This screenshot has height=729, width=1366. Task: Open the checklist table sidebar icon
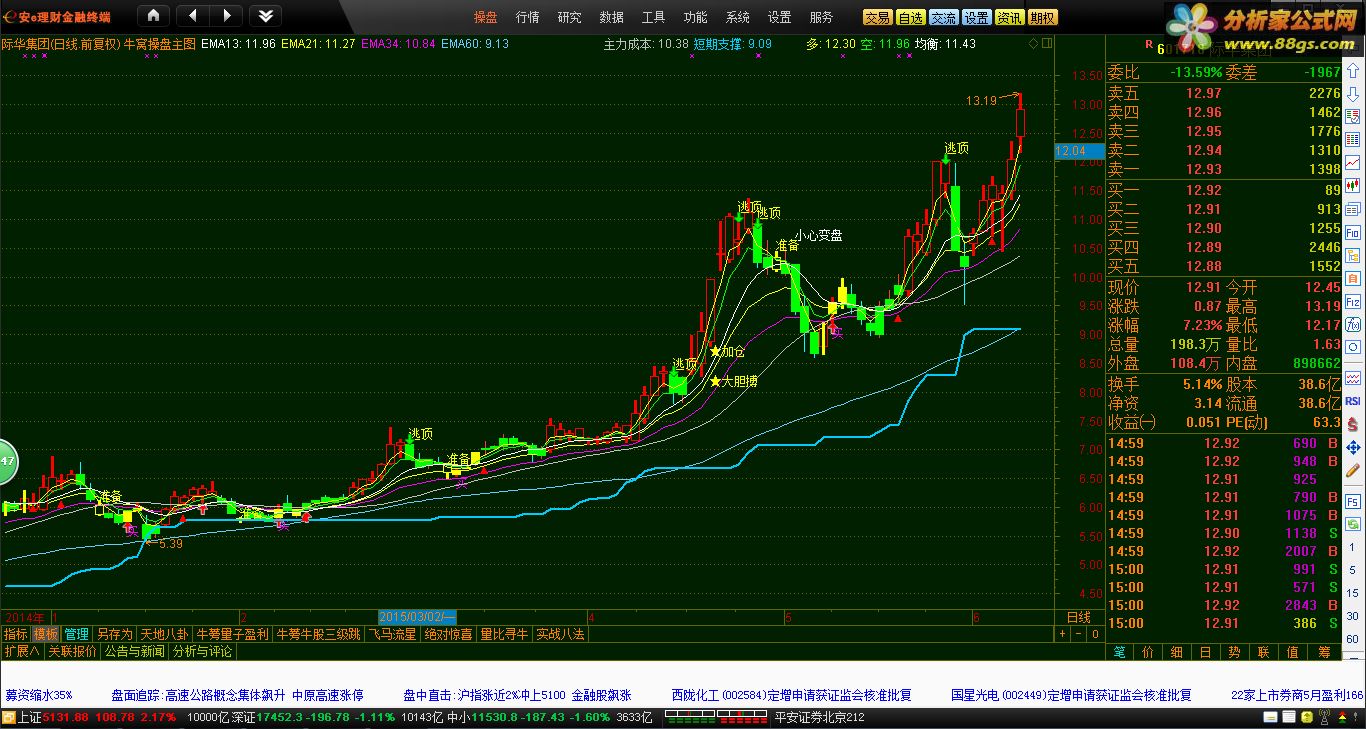pyautogui.click(x=1353, y=117)
